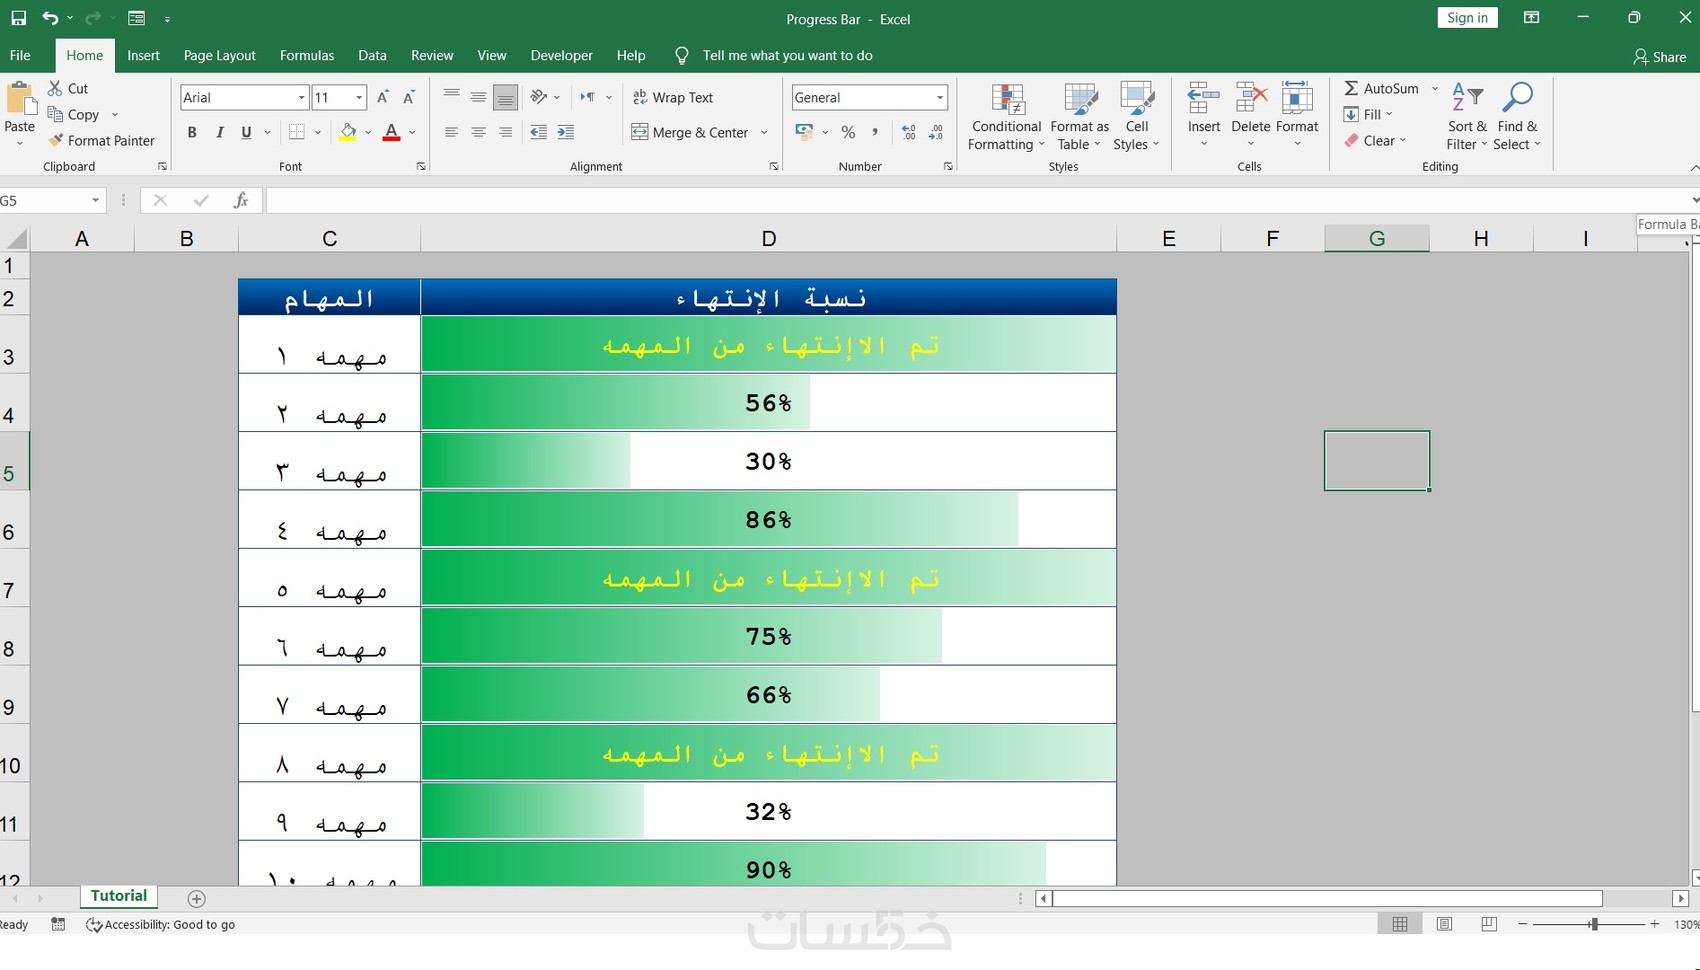Switch to the Data tab

click(372, 55)
